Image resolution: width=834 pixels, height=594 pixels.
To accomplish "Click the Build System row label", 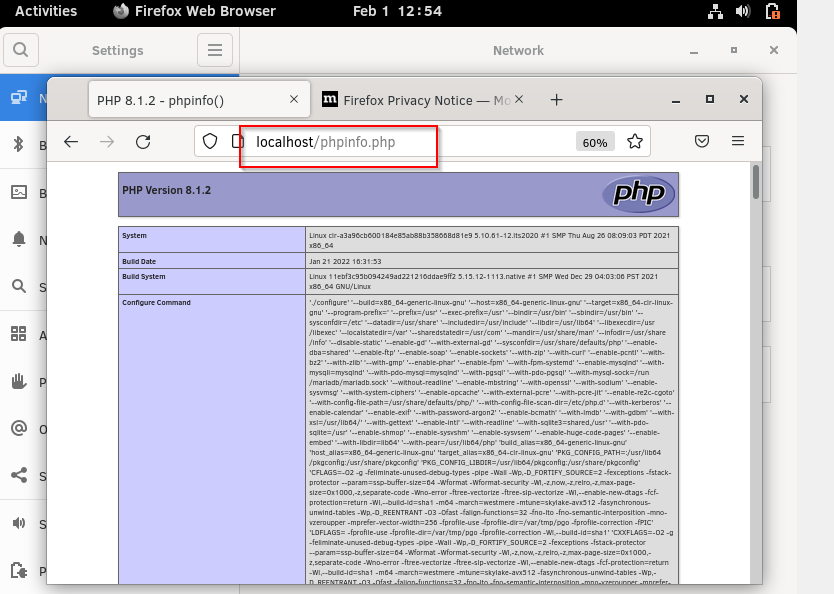I will tap(144, 277).
